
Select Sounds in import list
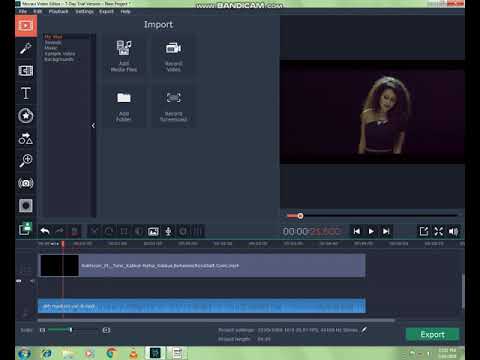(53, 42)
